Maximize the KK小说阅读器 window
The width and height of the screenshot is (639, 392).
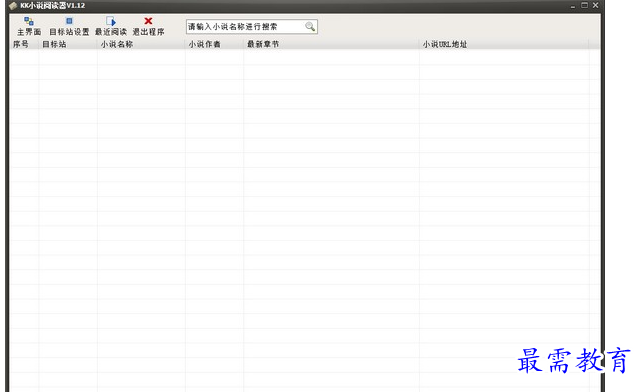tap(584, 5)
